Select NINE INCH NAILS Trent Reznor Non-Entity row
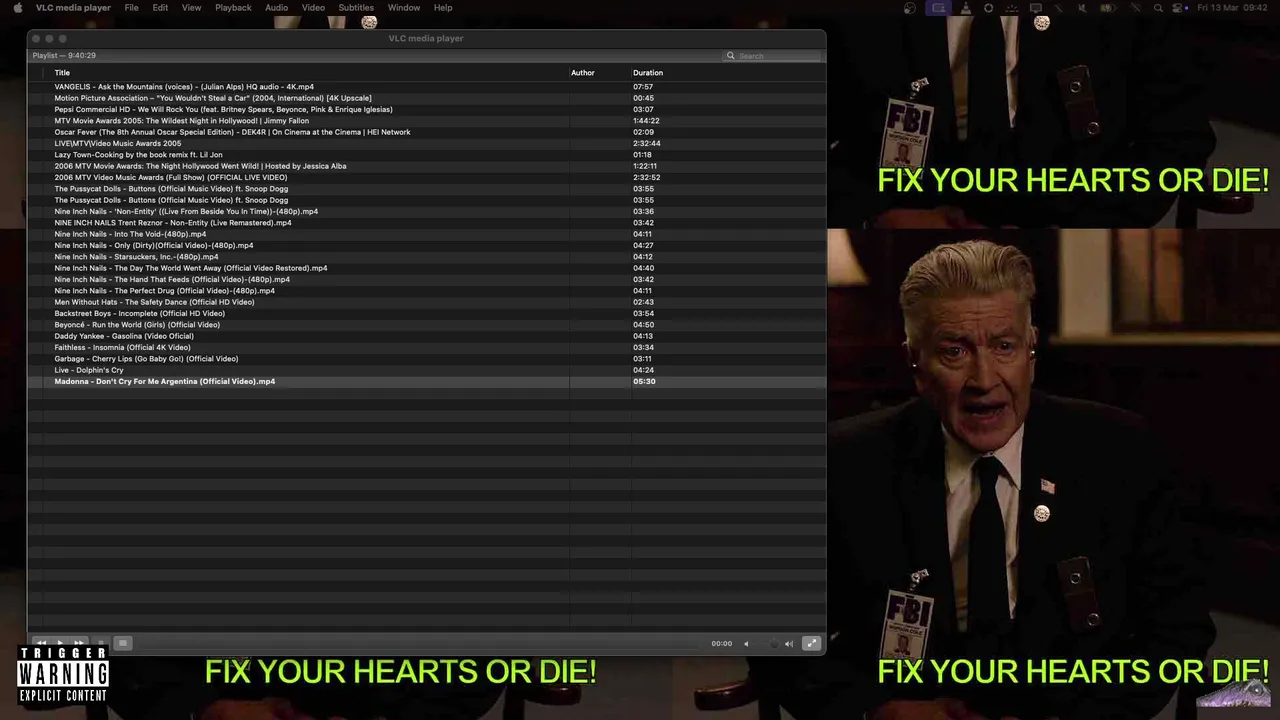This screenshot has width=1280, height=720. click(427, 223)
